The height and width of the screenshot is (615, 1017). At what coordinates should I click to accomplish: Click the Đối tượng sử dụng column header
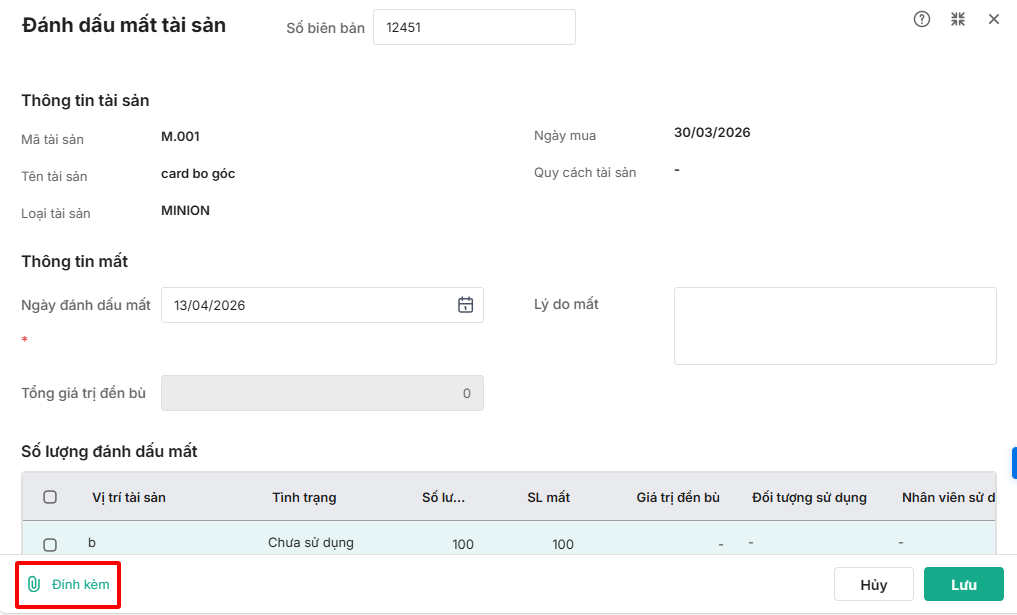point(809,497)
